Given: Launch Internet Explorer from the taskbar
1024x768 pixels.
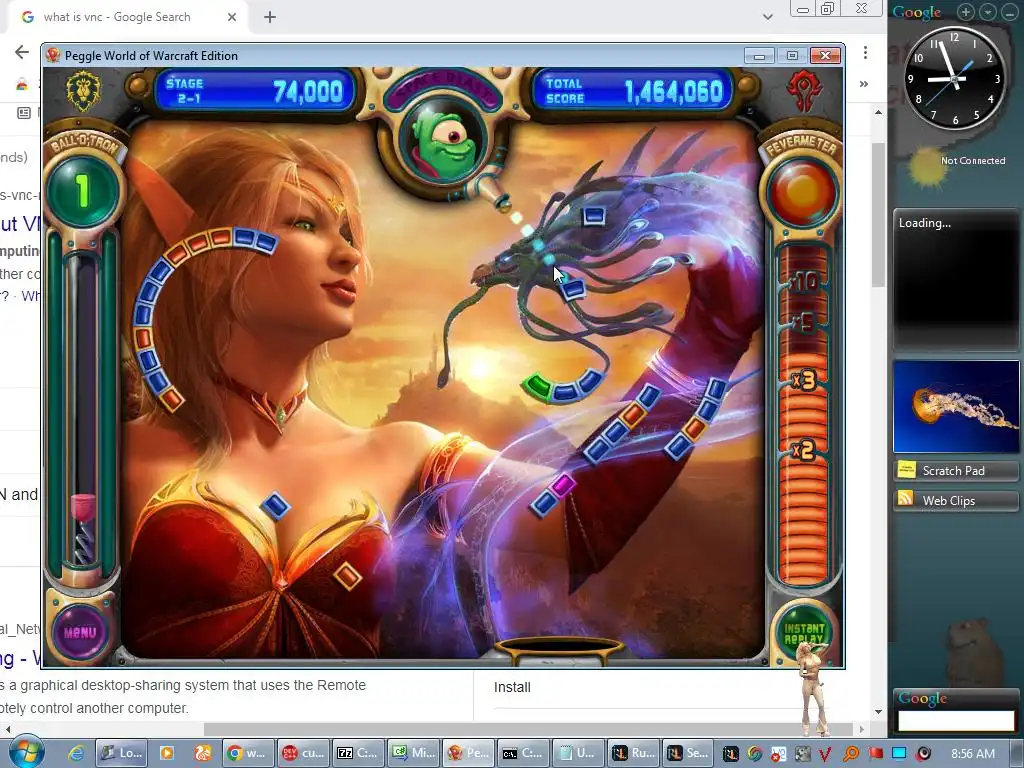Looking at the screenshot, I should (x=76, y=753).
